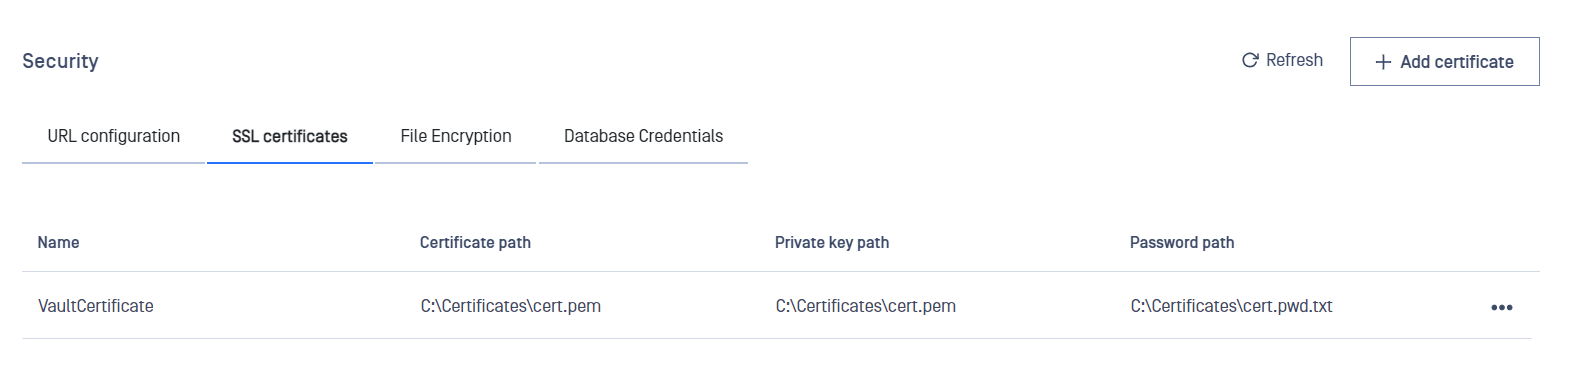Click the circular Refresh arrow icon
The height and width of the screenshot is (365, 1573).
coord(1249,61)
